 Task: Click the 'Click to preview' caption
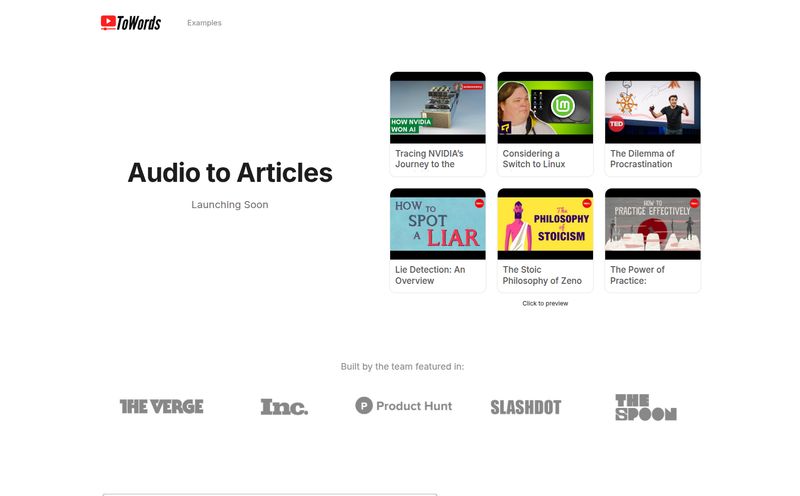click(x=545, y=303)
